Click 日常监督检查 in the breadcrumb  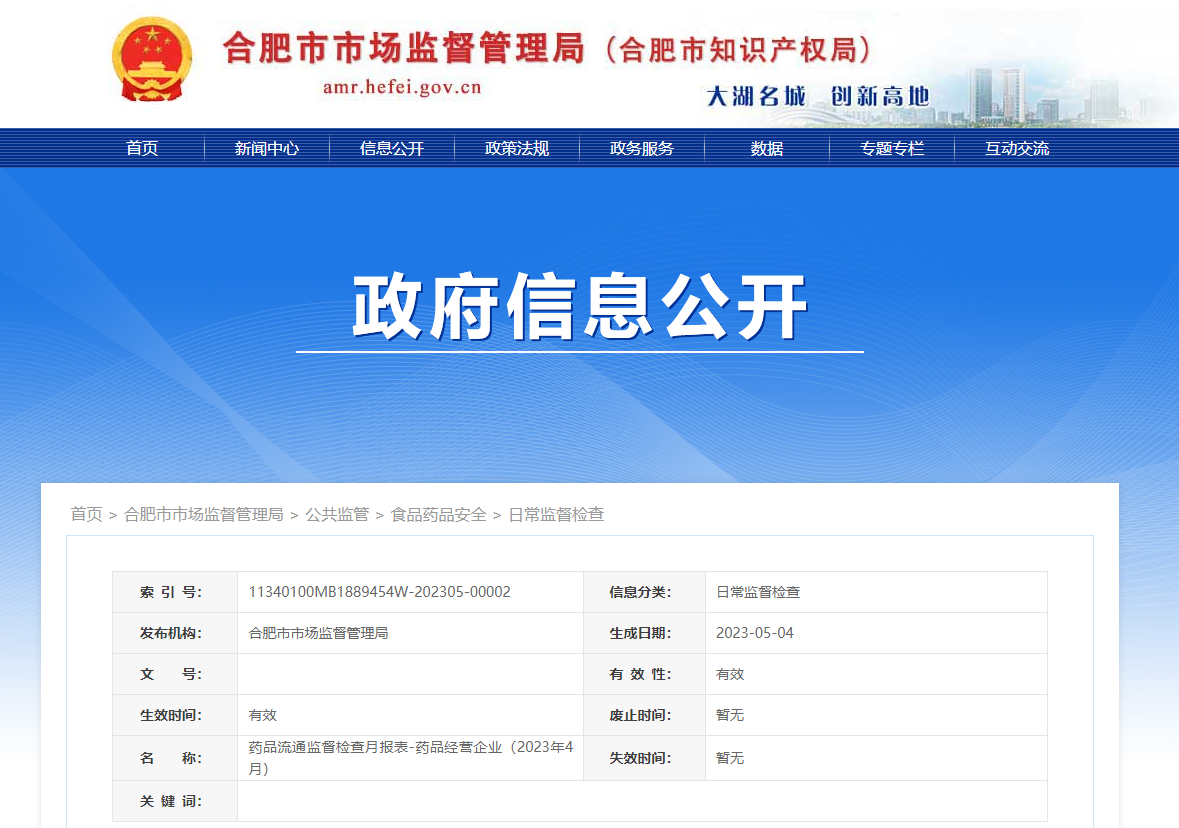pos(557,514)
